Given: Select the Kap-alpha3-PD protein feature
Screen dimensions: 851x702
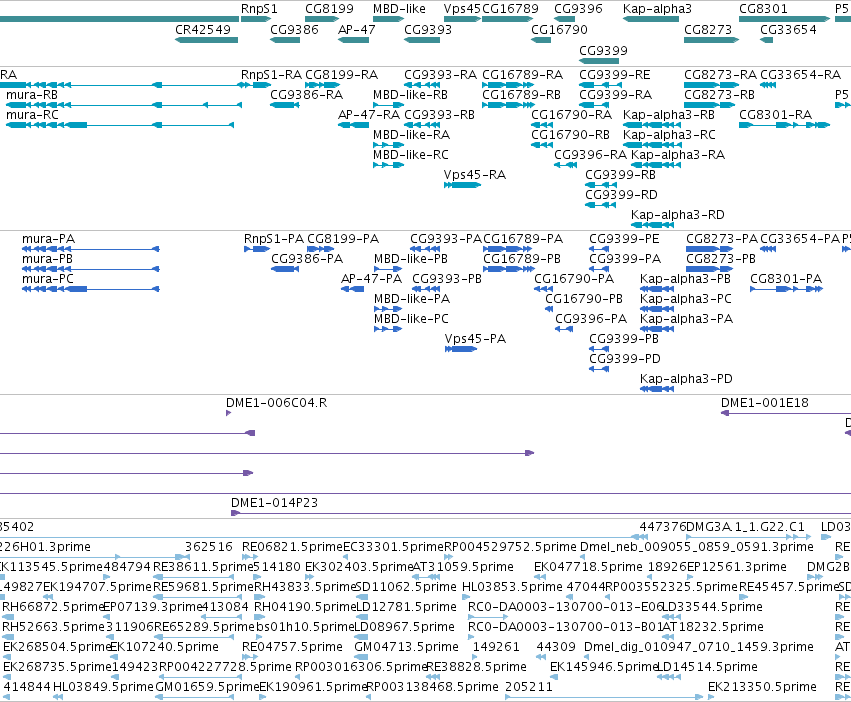Looking at the screenshot, I should tap(657, 389).
